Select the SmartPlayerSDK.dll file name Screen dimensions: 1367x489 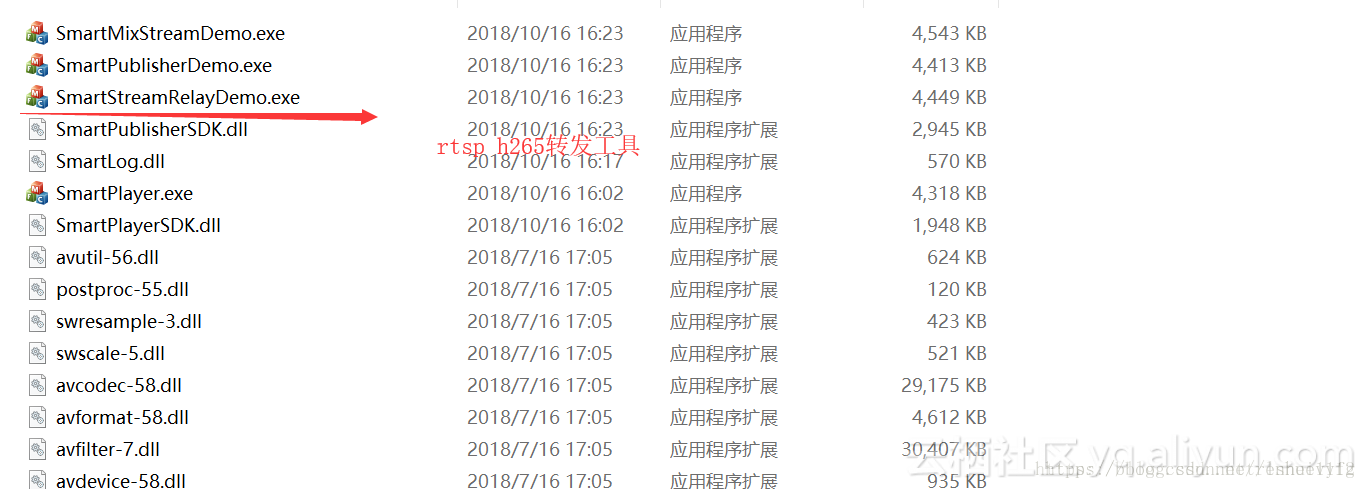(138, 225)
